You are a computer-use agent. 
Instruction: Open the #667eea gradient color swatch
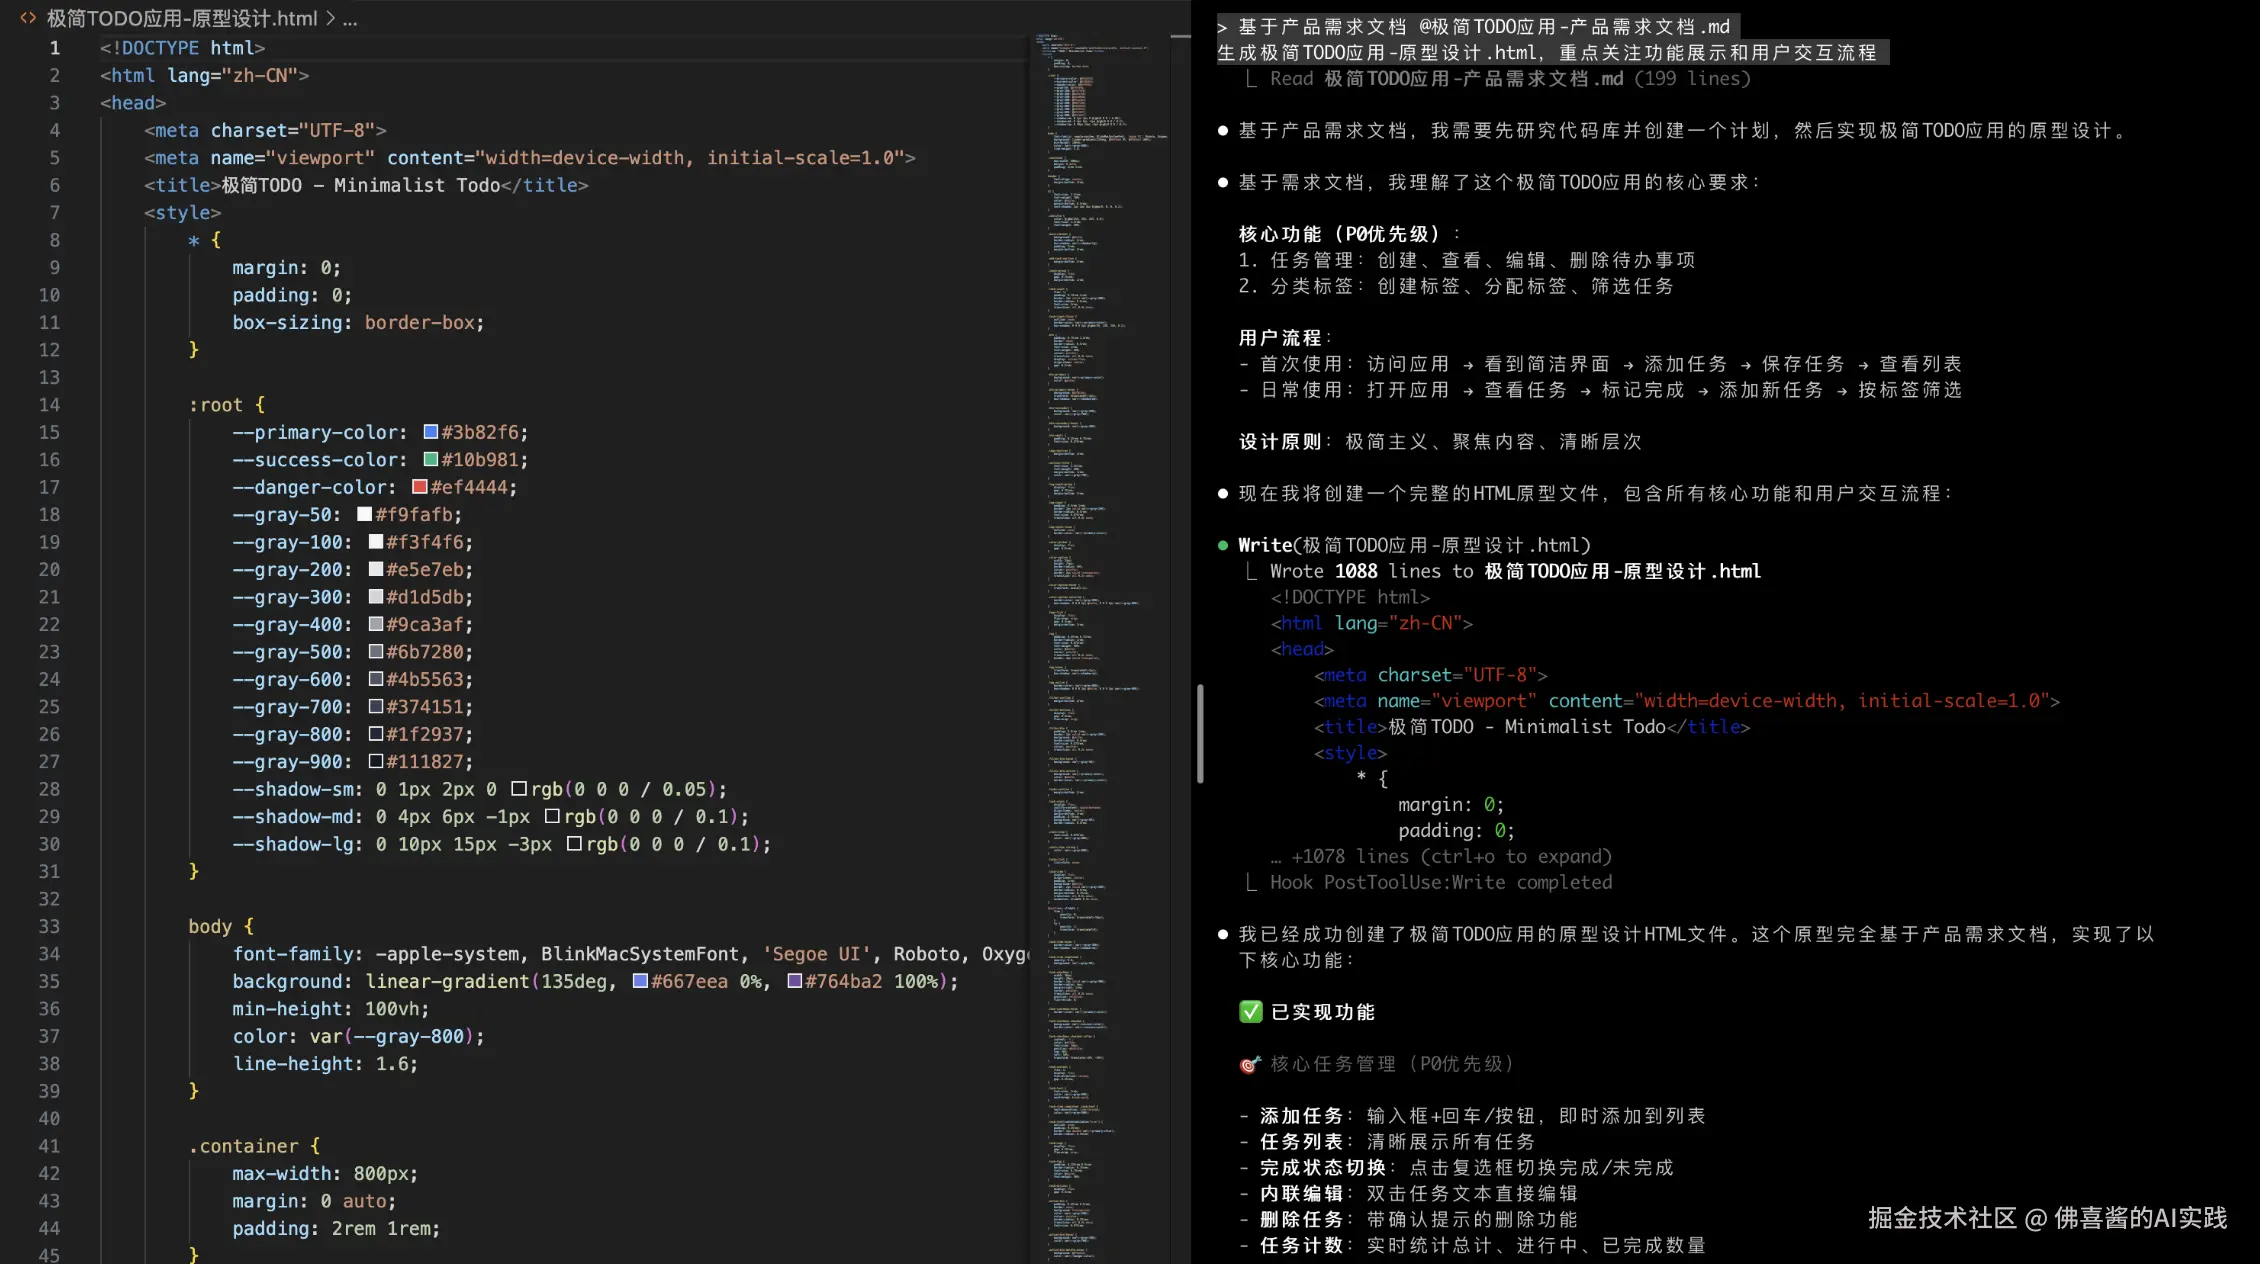[x=640, y=981]
